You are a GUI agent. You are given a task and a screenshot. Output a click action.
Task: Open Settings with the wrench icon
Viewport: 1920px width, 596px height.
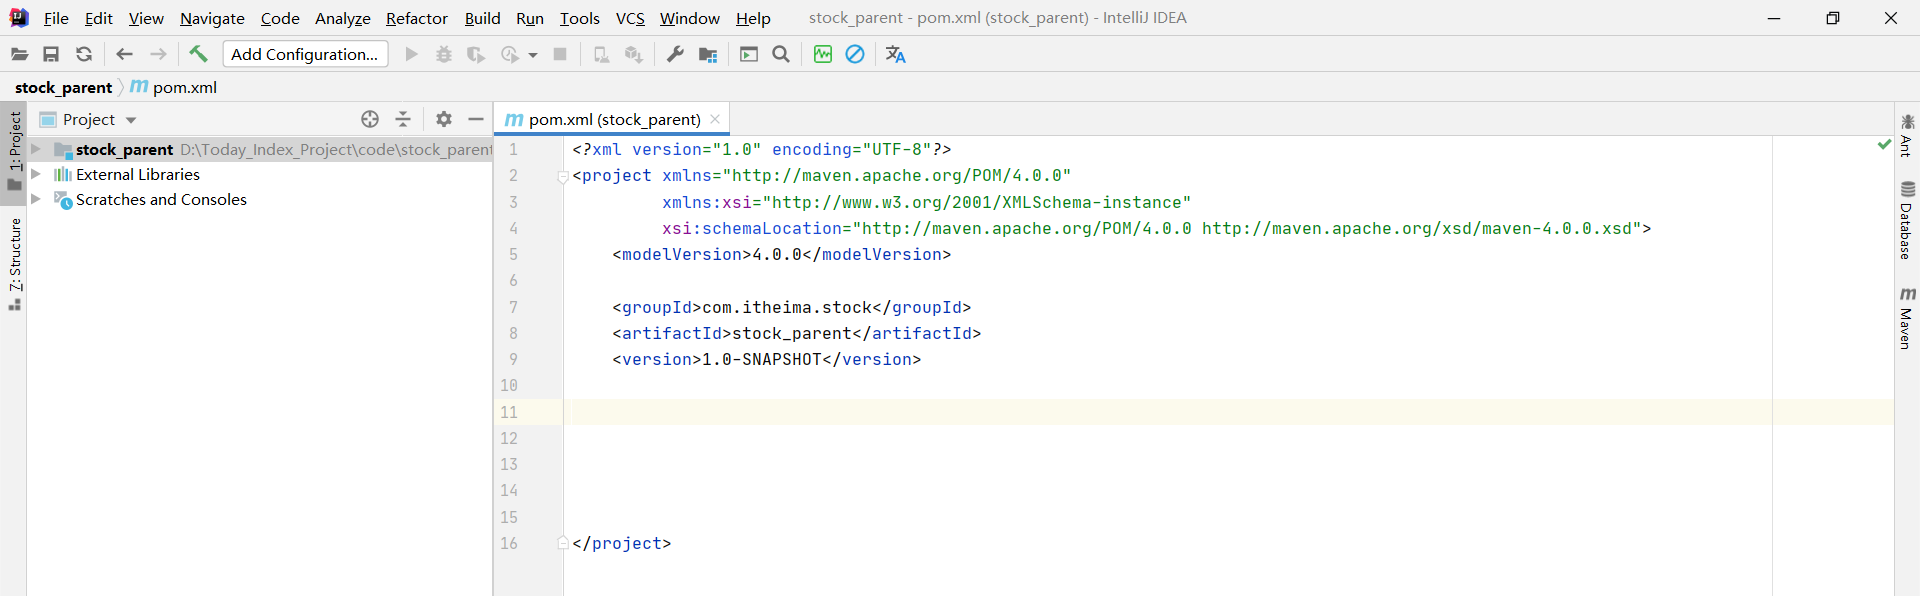675,55
